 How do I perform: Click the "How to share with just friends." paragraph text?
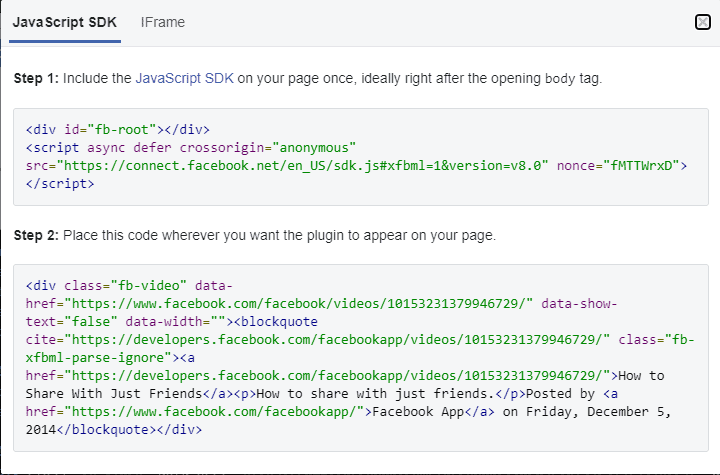(371, 394)
